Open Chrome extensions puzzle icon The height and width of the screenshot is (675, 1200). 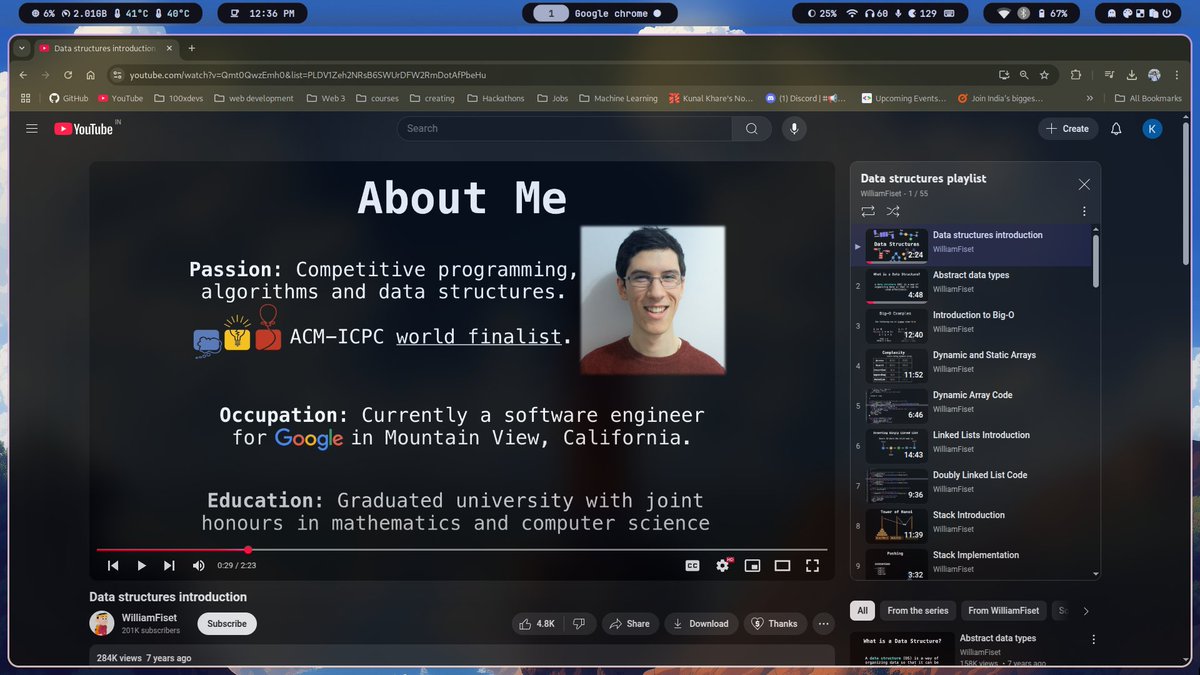click(x=1076, y=75)
